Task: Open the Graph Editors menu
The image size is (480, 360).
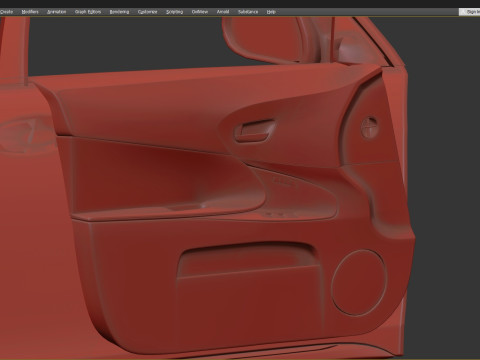Action: click(88, 12)
